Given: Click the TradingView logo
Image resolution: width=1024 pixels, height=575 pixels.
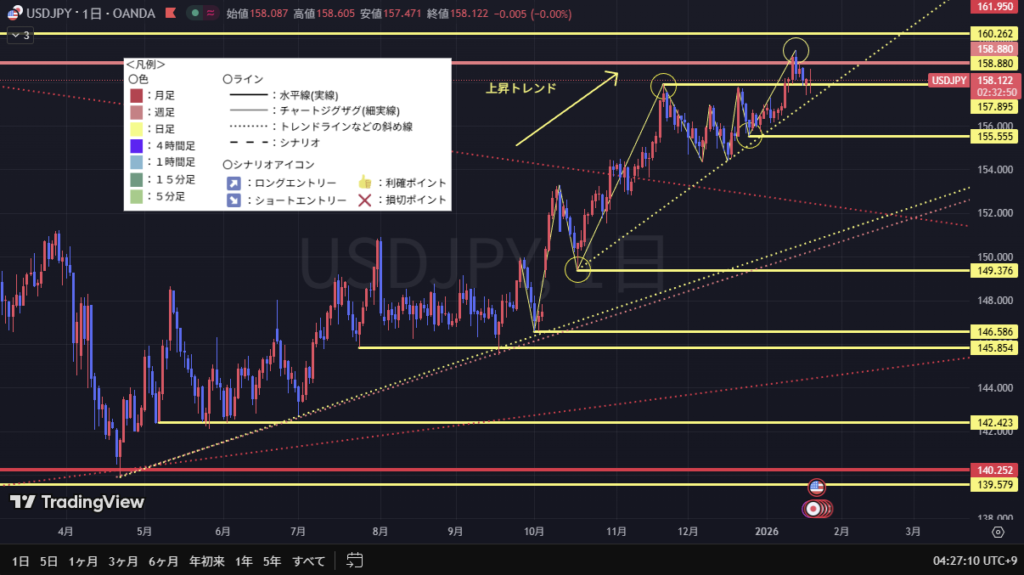Looking at the screenshot, I should tap(77, 503).
